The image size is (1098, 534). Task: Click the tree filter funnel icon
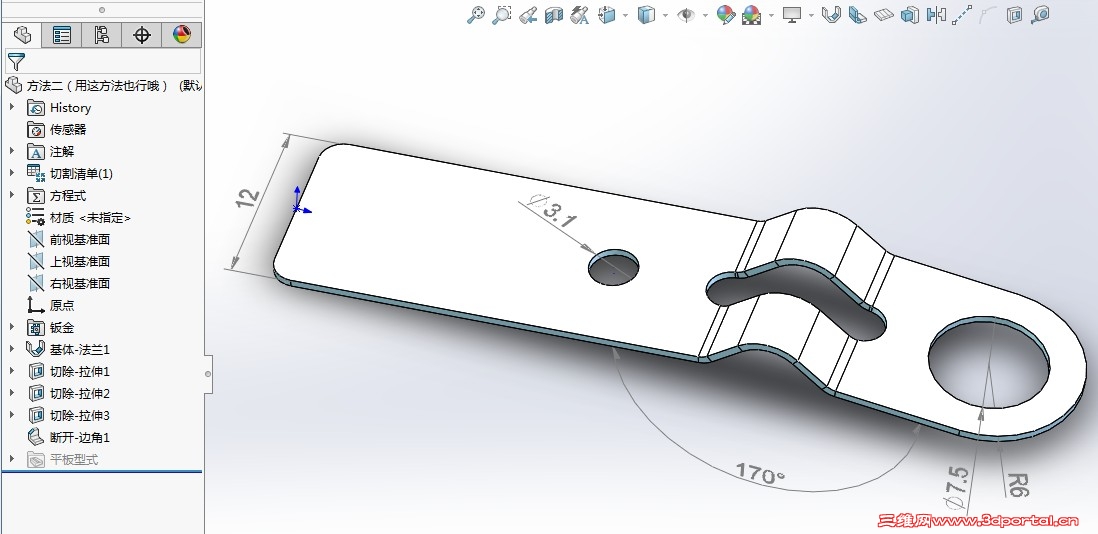coord(16,62)
